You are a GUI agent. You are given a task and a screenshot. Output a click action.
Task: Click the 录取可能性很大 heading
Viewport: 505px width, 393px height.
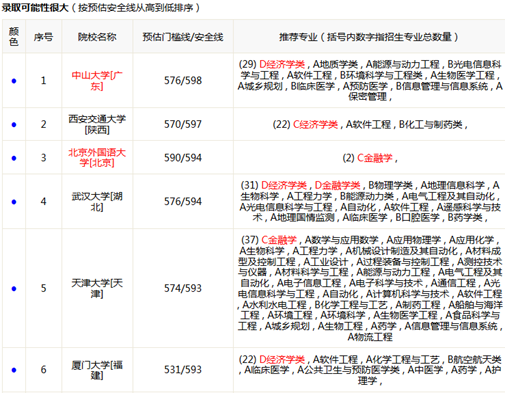pyautogui.click(x=35, y=8)
